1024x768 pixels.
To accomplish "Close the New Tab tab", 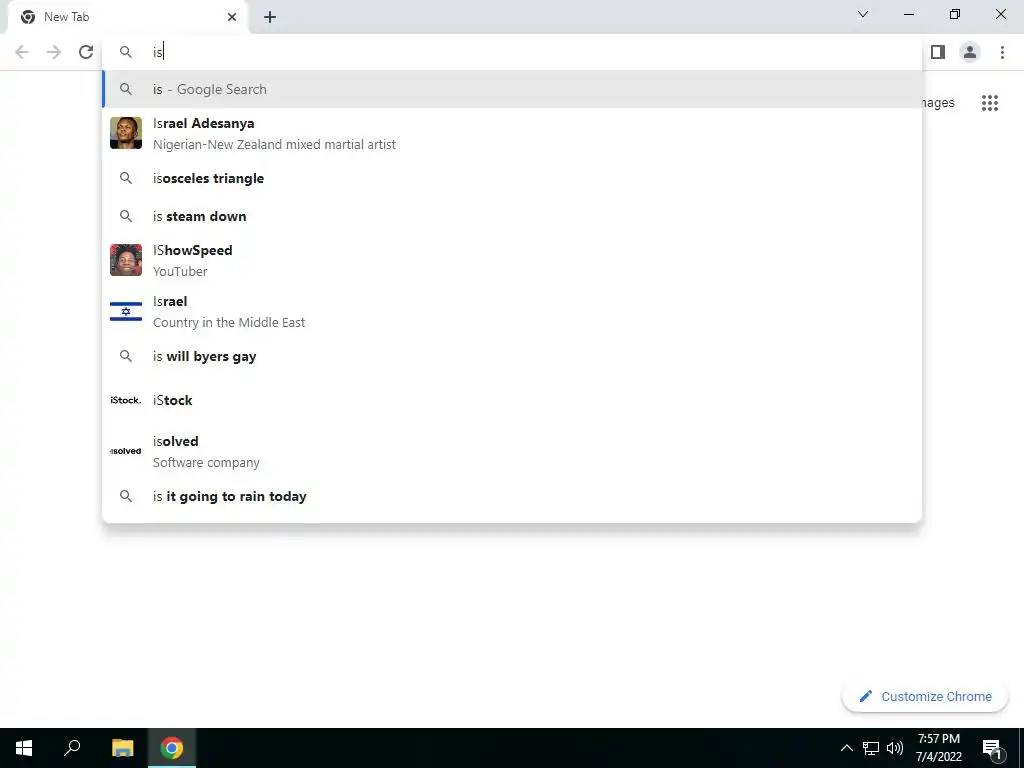I will (x=232, y=17).
